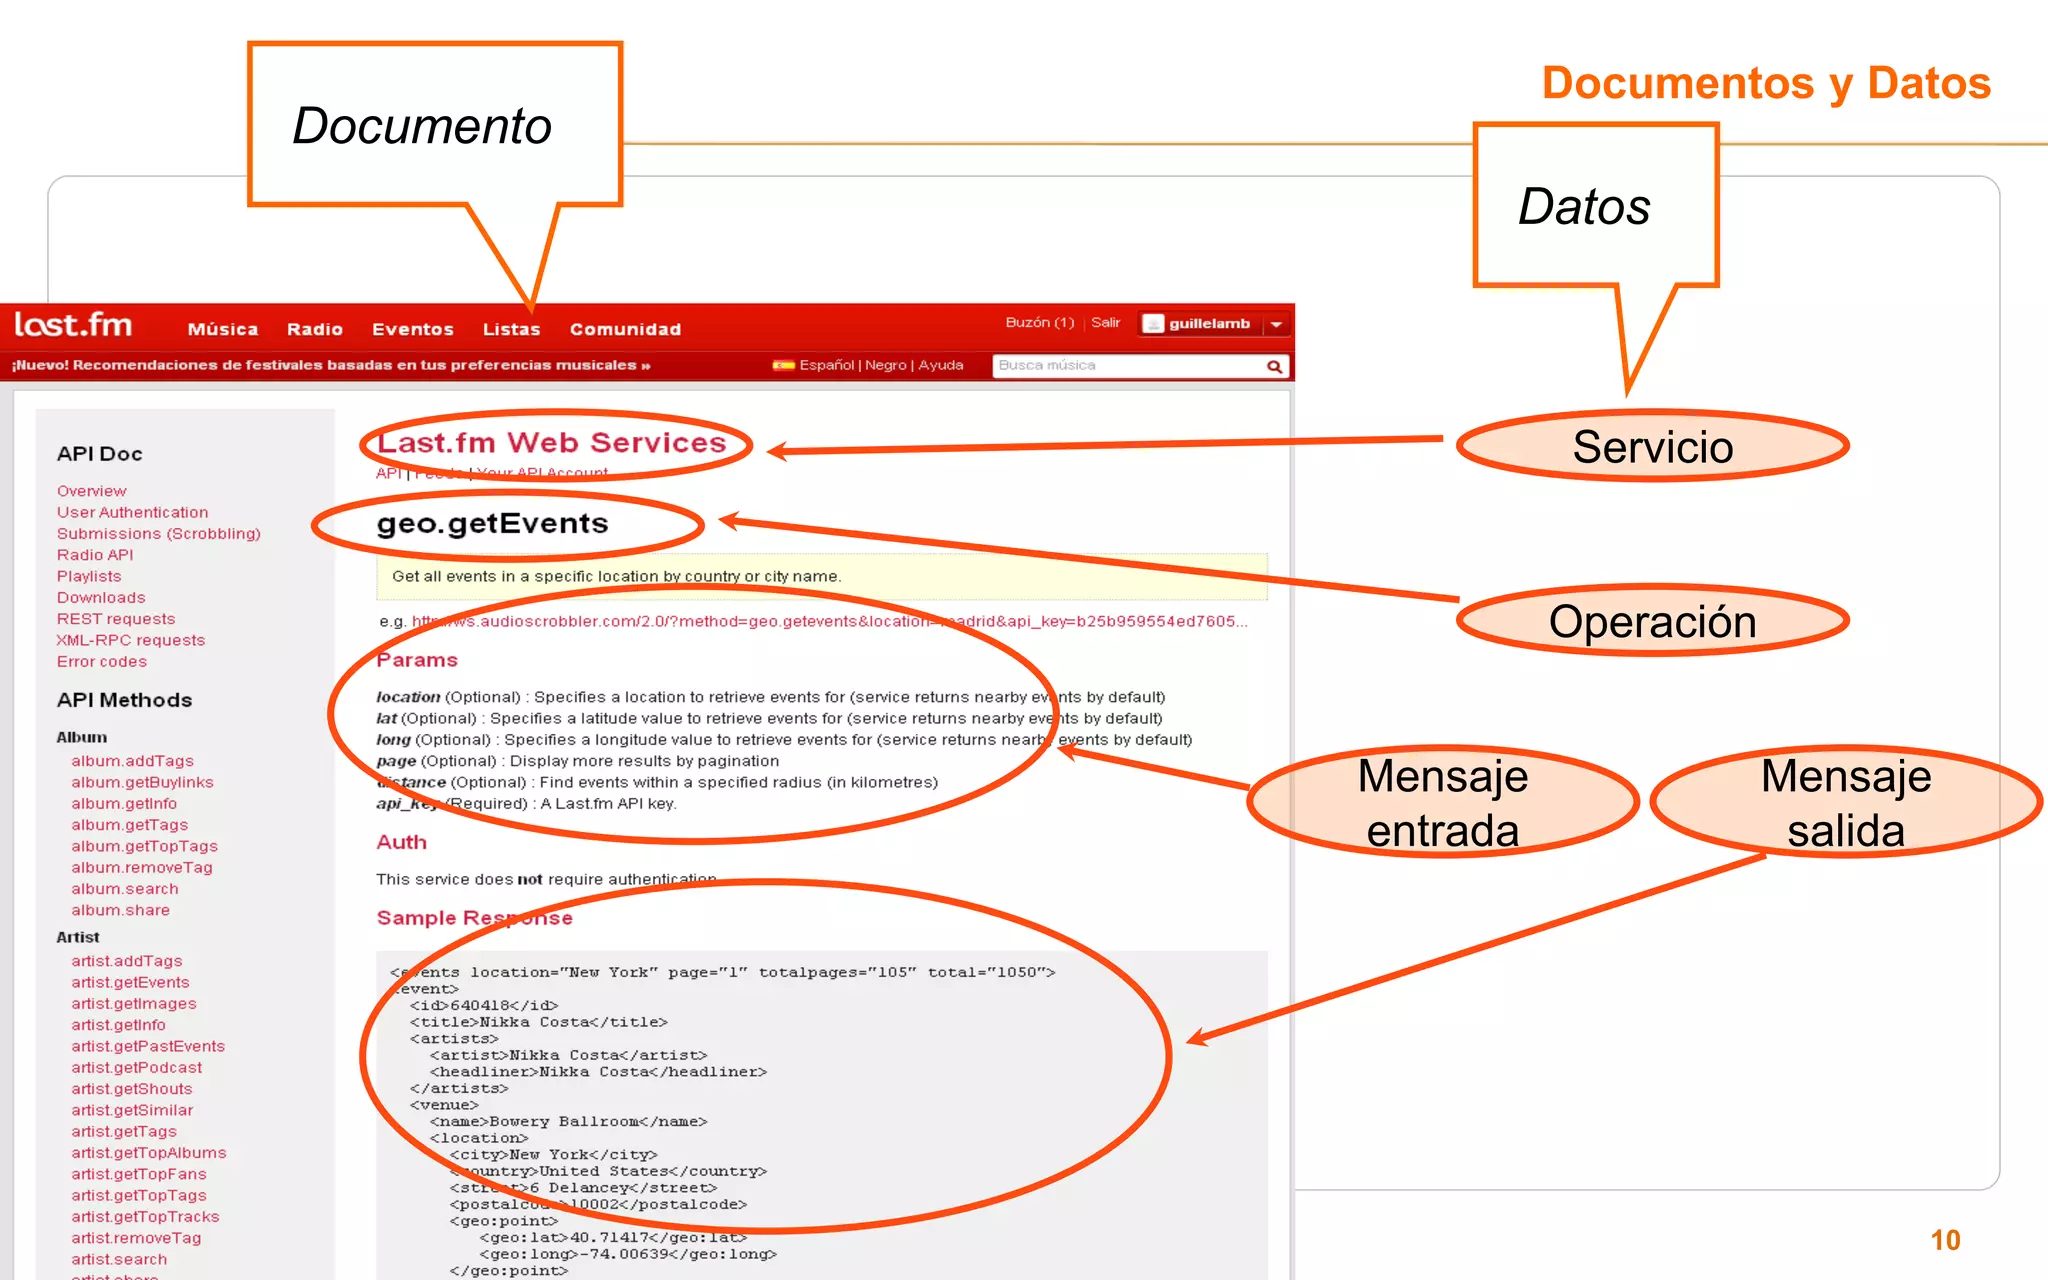Click the last.fm logo

tap(73, 325)
